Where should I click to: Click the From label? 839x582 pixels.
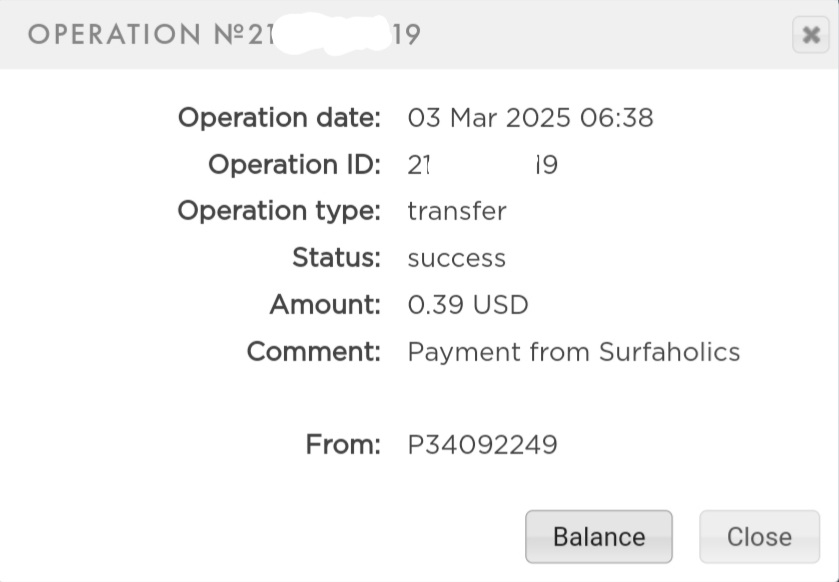click(x=343, y=445)
